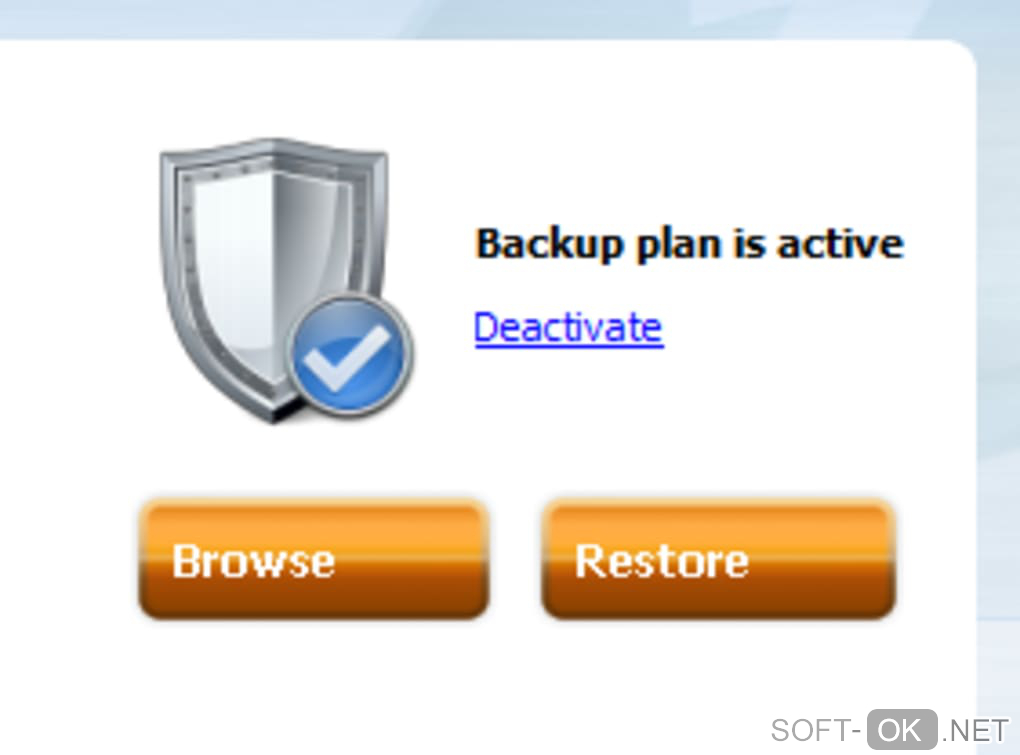Start restoring files via Restore
Image resolution: width=1020 pixels, height=755 pixels.
tap(718, 560)
